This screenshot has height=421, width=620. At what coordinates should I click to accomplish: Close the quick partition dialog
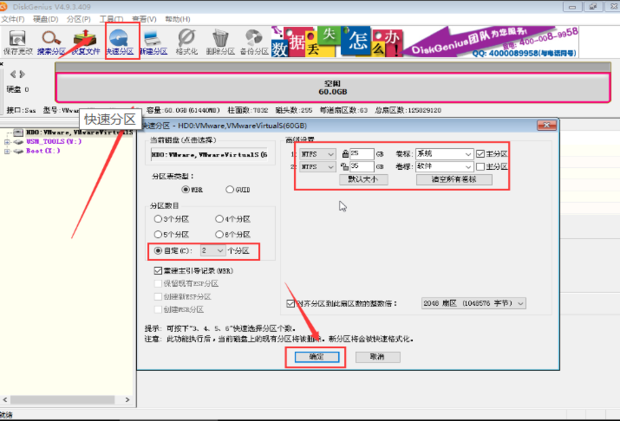coord(547,125)
